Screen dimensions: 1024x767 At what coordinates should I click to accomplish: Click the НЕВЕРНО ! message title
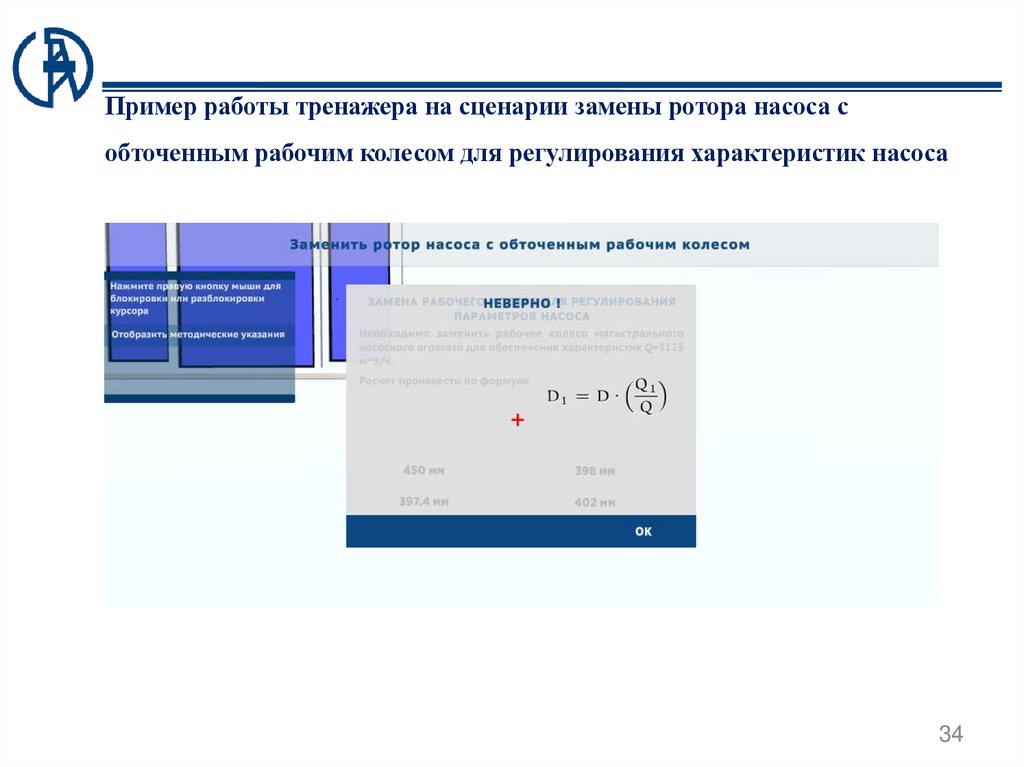coord(522,302)
